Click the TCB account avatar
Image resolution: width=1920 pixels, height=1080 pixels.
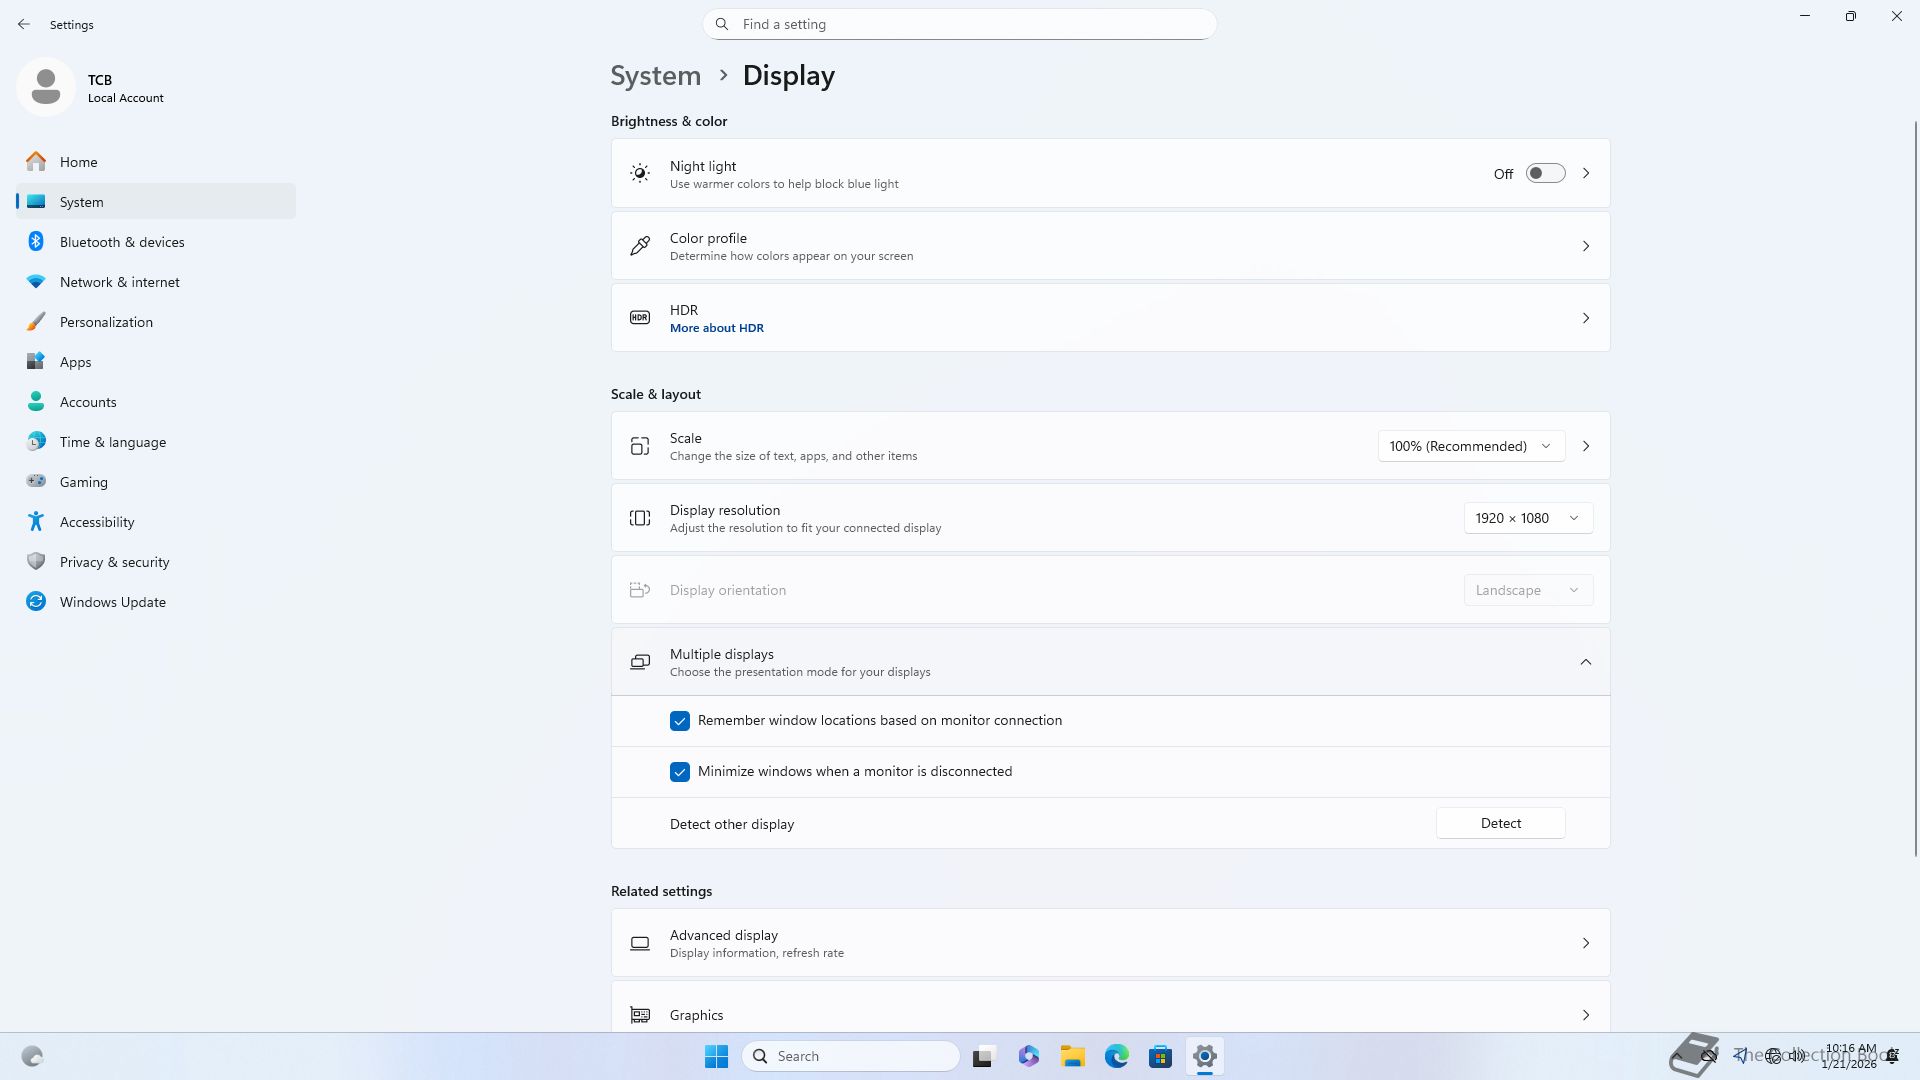click(45, 87)
